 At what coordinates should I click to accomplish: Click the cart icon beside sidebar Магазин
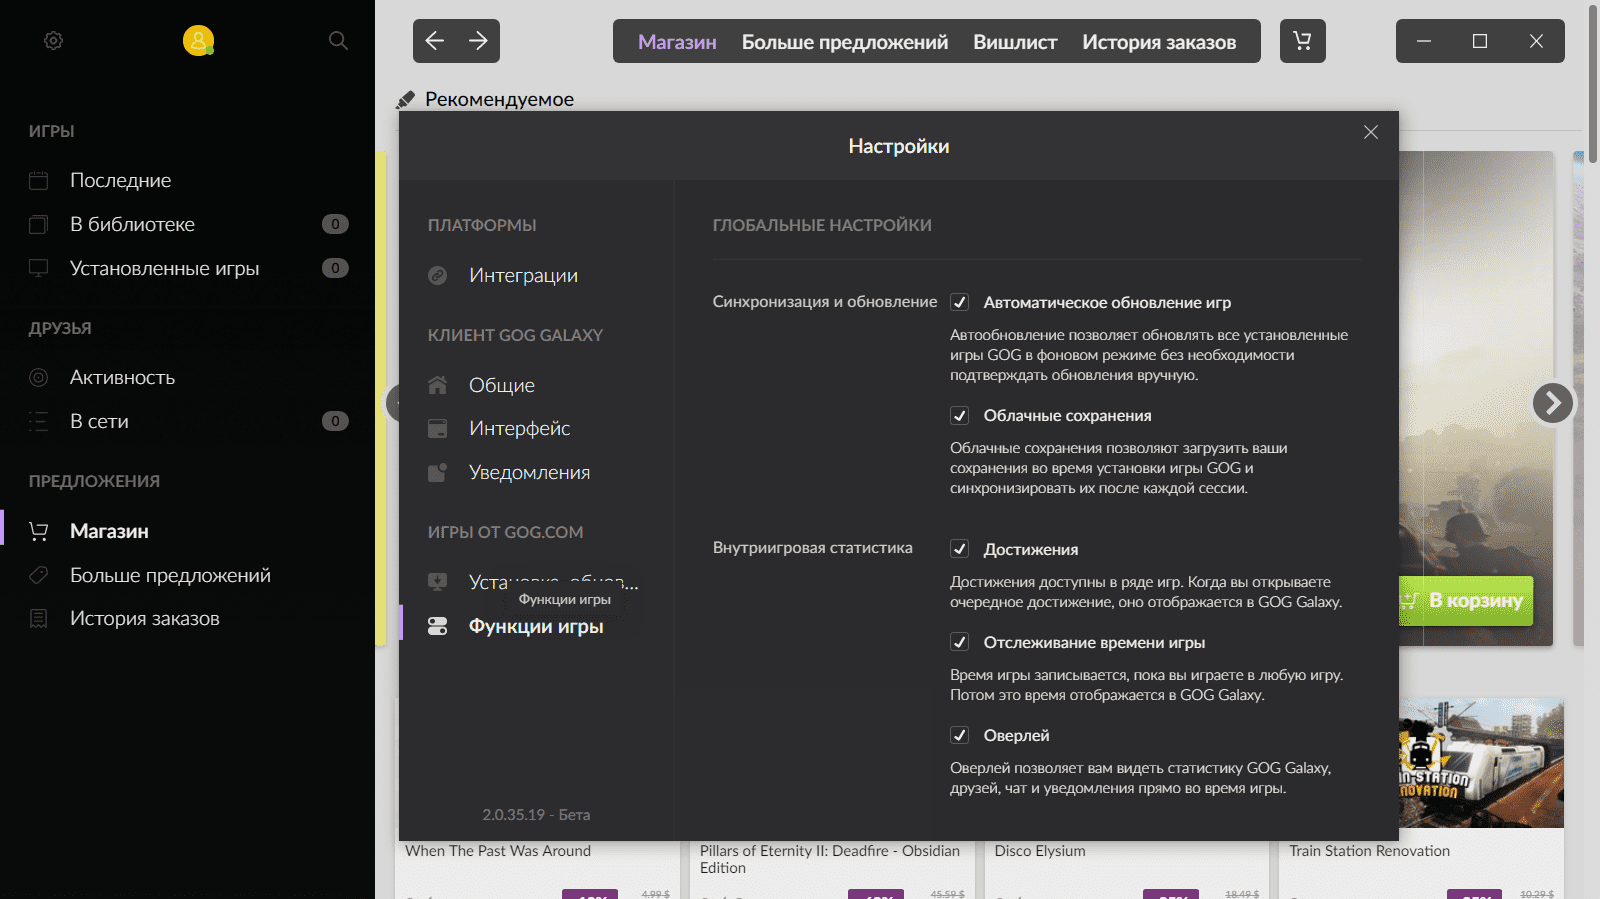click(39, 531)
